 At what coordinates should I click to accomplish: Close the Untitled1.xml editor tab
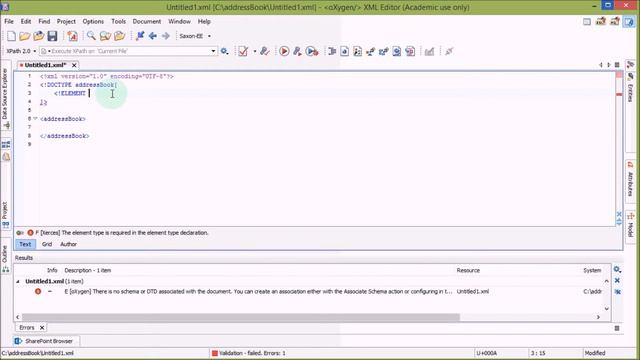pos(74,65)
